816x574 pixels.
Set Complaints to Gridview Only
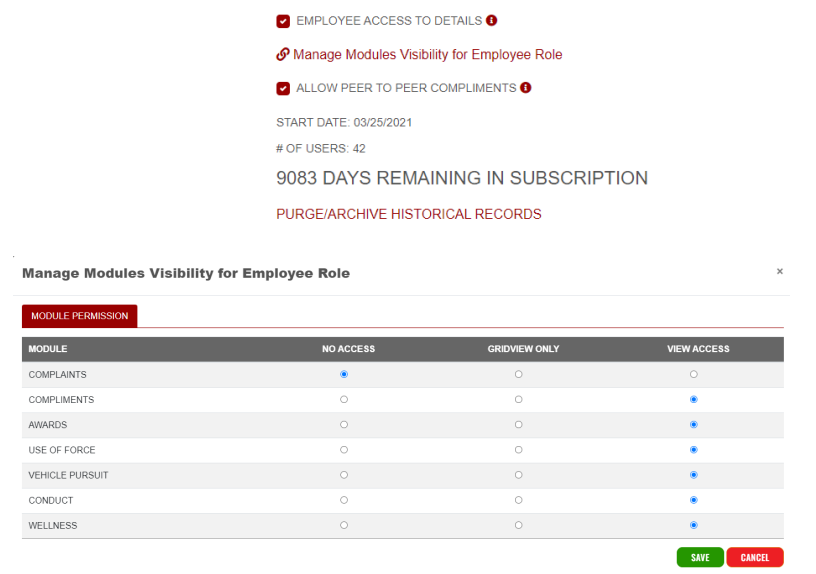click(518, 374)
